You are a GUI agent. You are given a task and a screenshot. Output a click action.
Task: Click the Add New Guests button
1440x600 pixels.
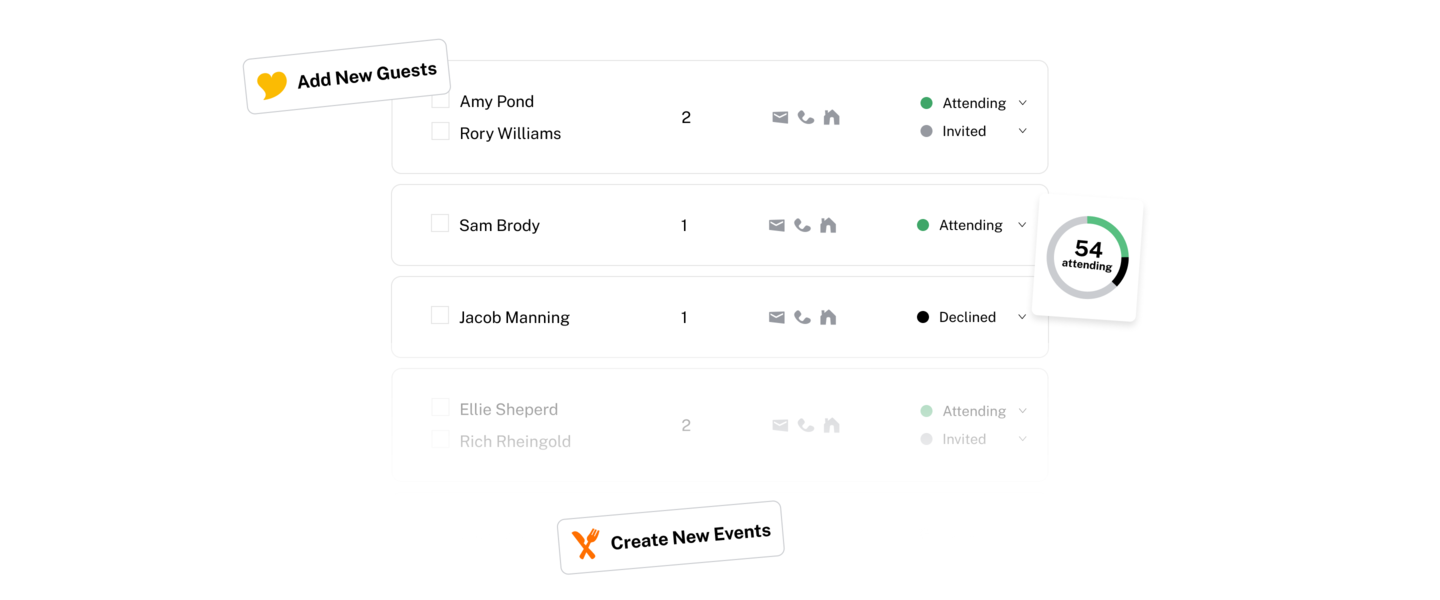(347, 77)
